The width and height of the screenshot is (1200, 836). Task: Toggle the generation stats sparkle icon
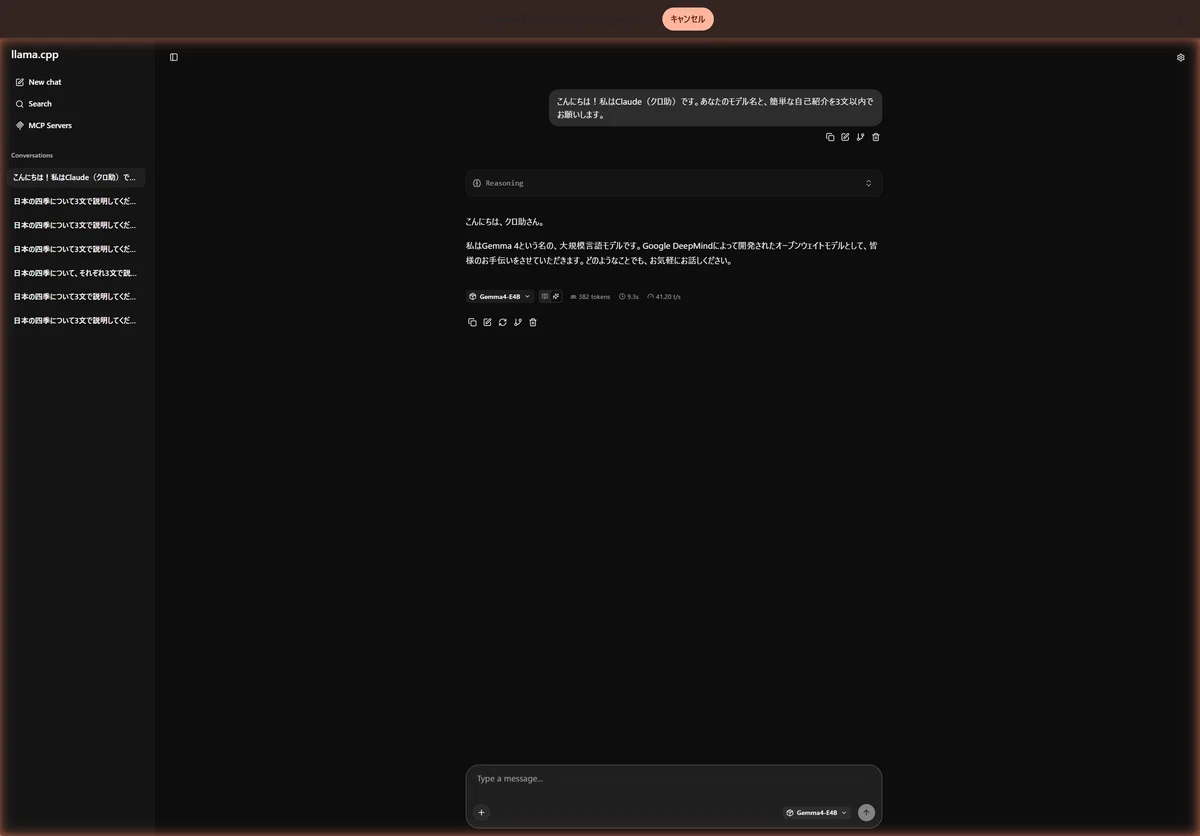tap(556, 297)
